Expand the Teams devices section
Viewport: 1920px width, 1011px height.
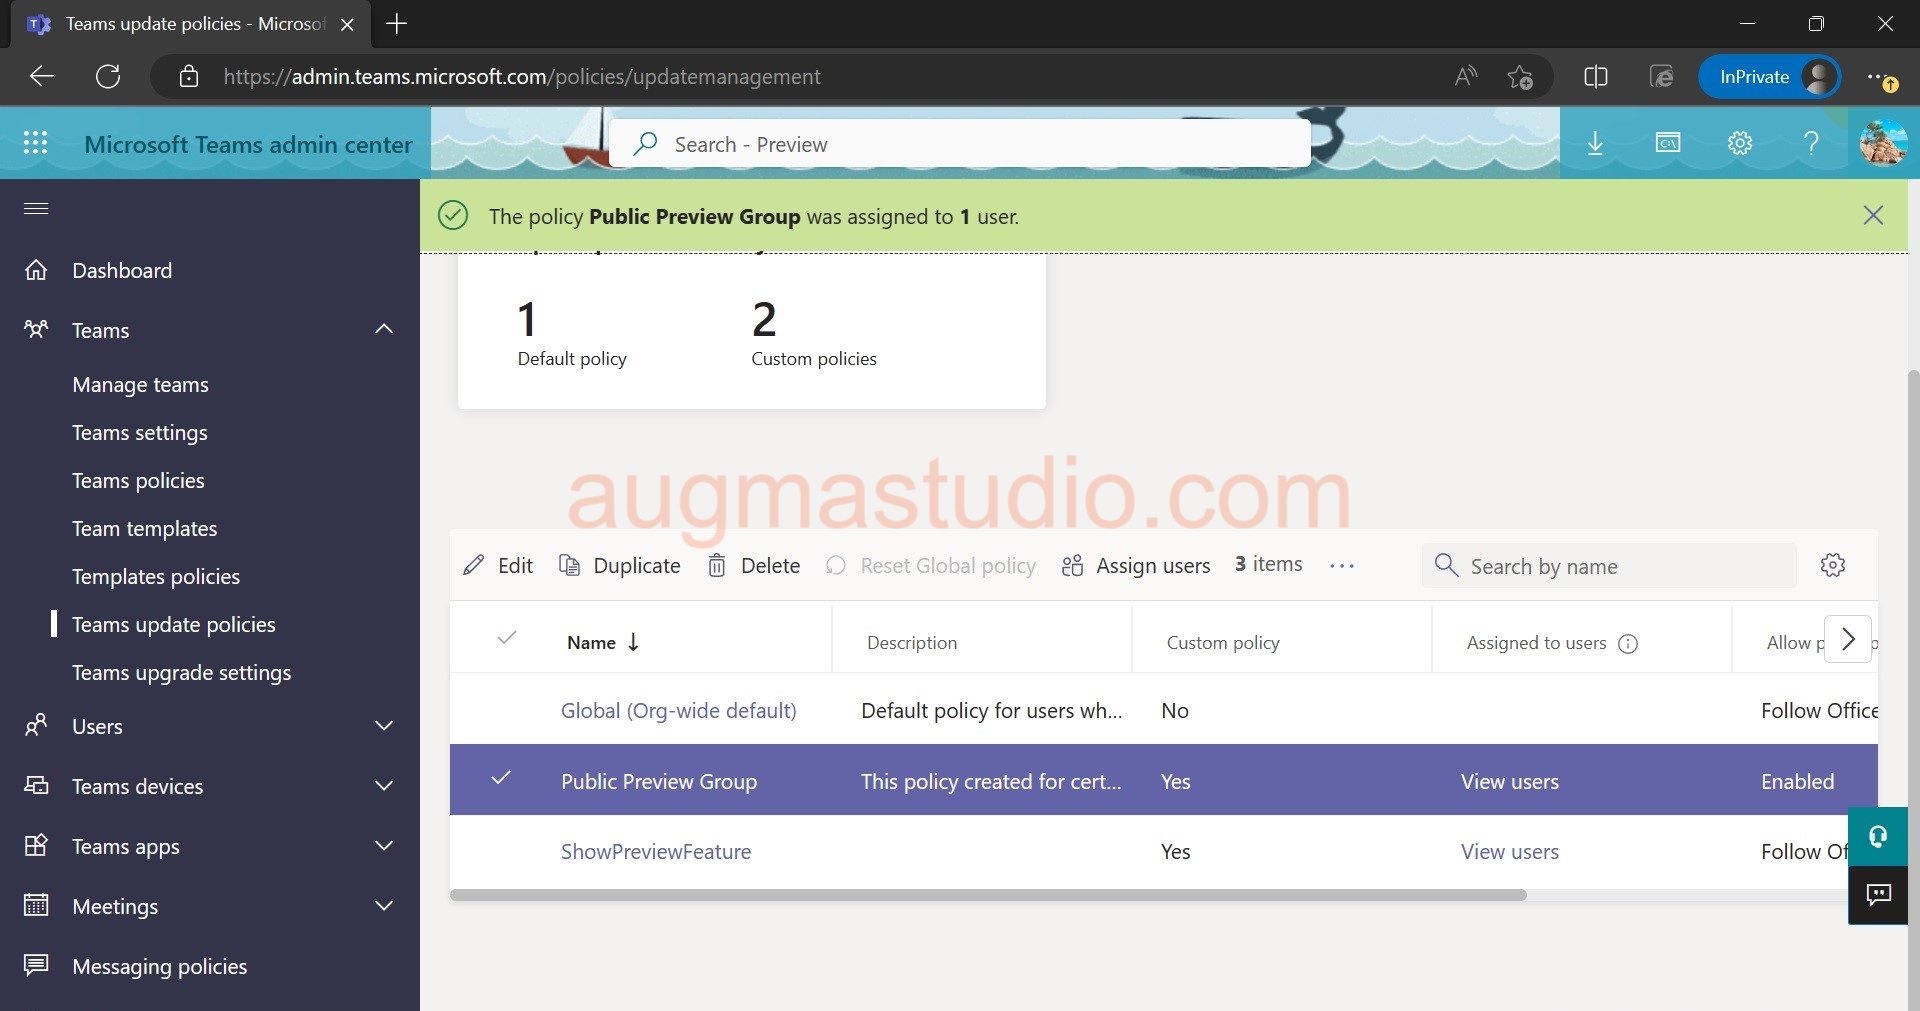point(383,786)
